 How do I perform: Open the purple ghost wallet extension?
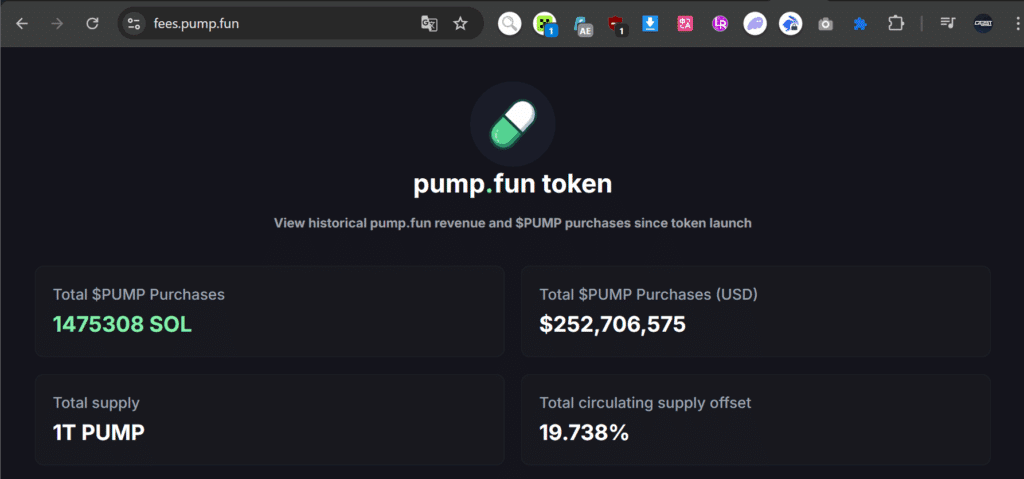tap(755, 24)
